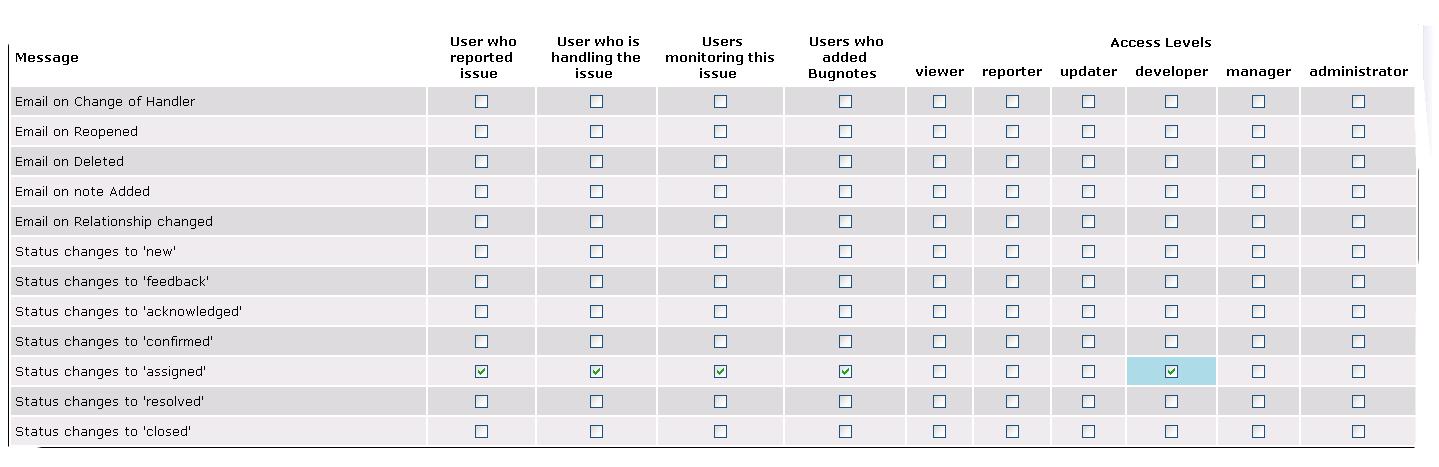Check updater box for Status changes to 'feedback'
Viewport: 1439px width, 467px height.
pos(1088,281)
